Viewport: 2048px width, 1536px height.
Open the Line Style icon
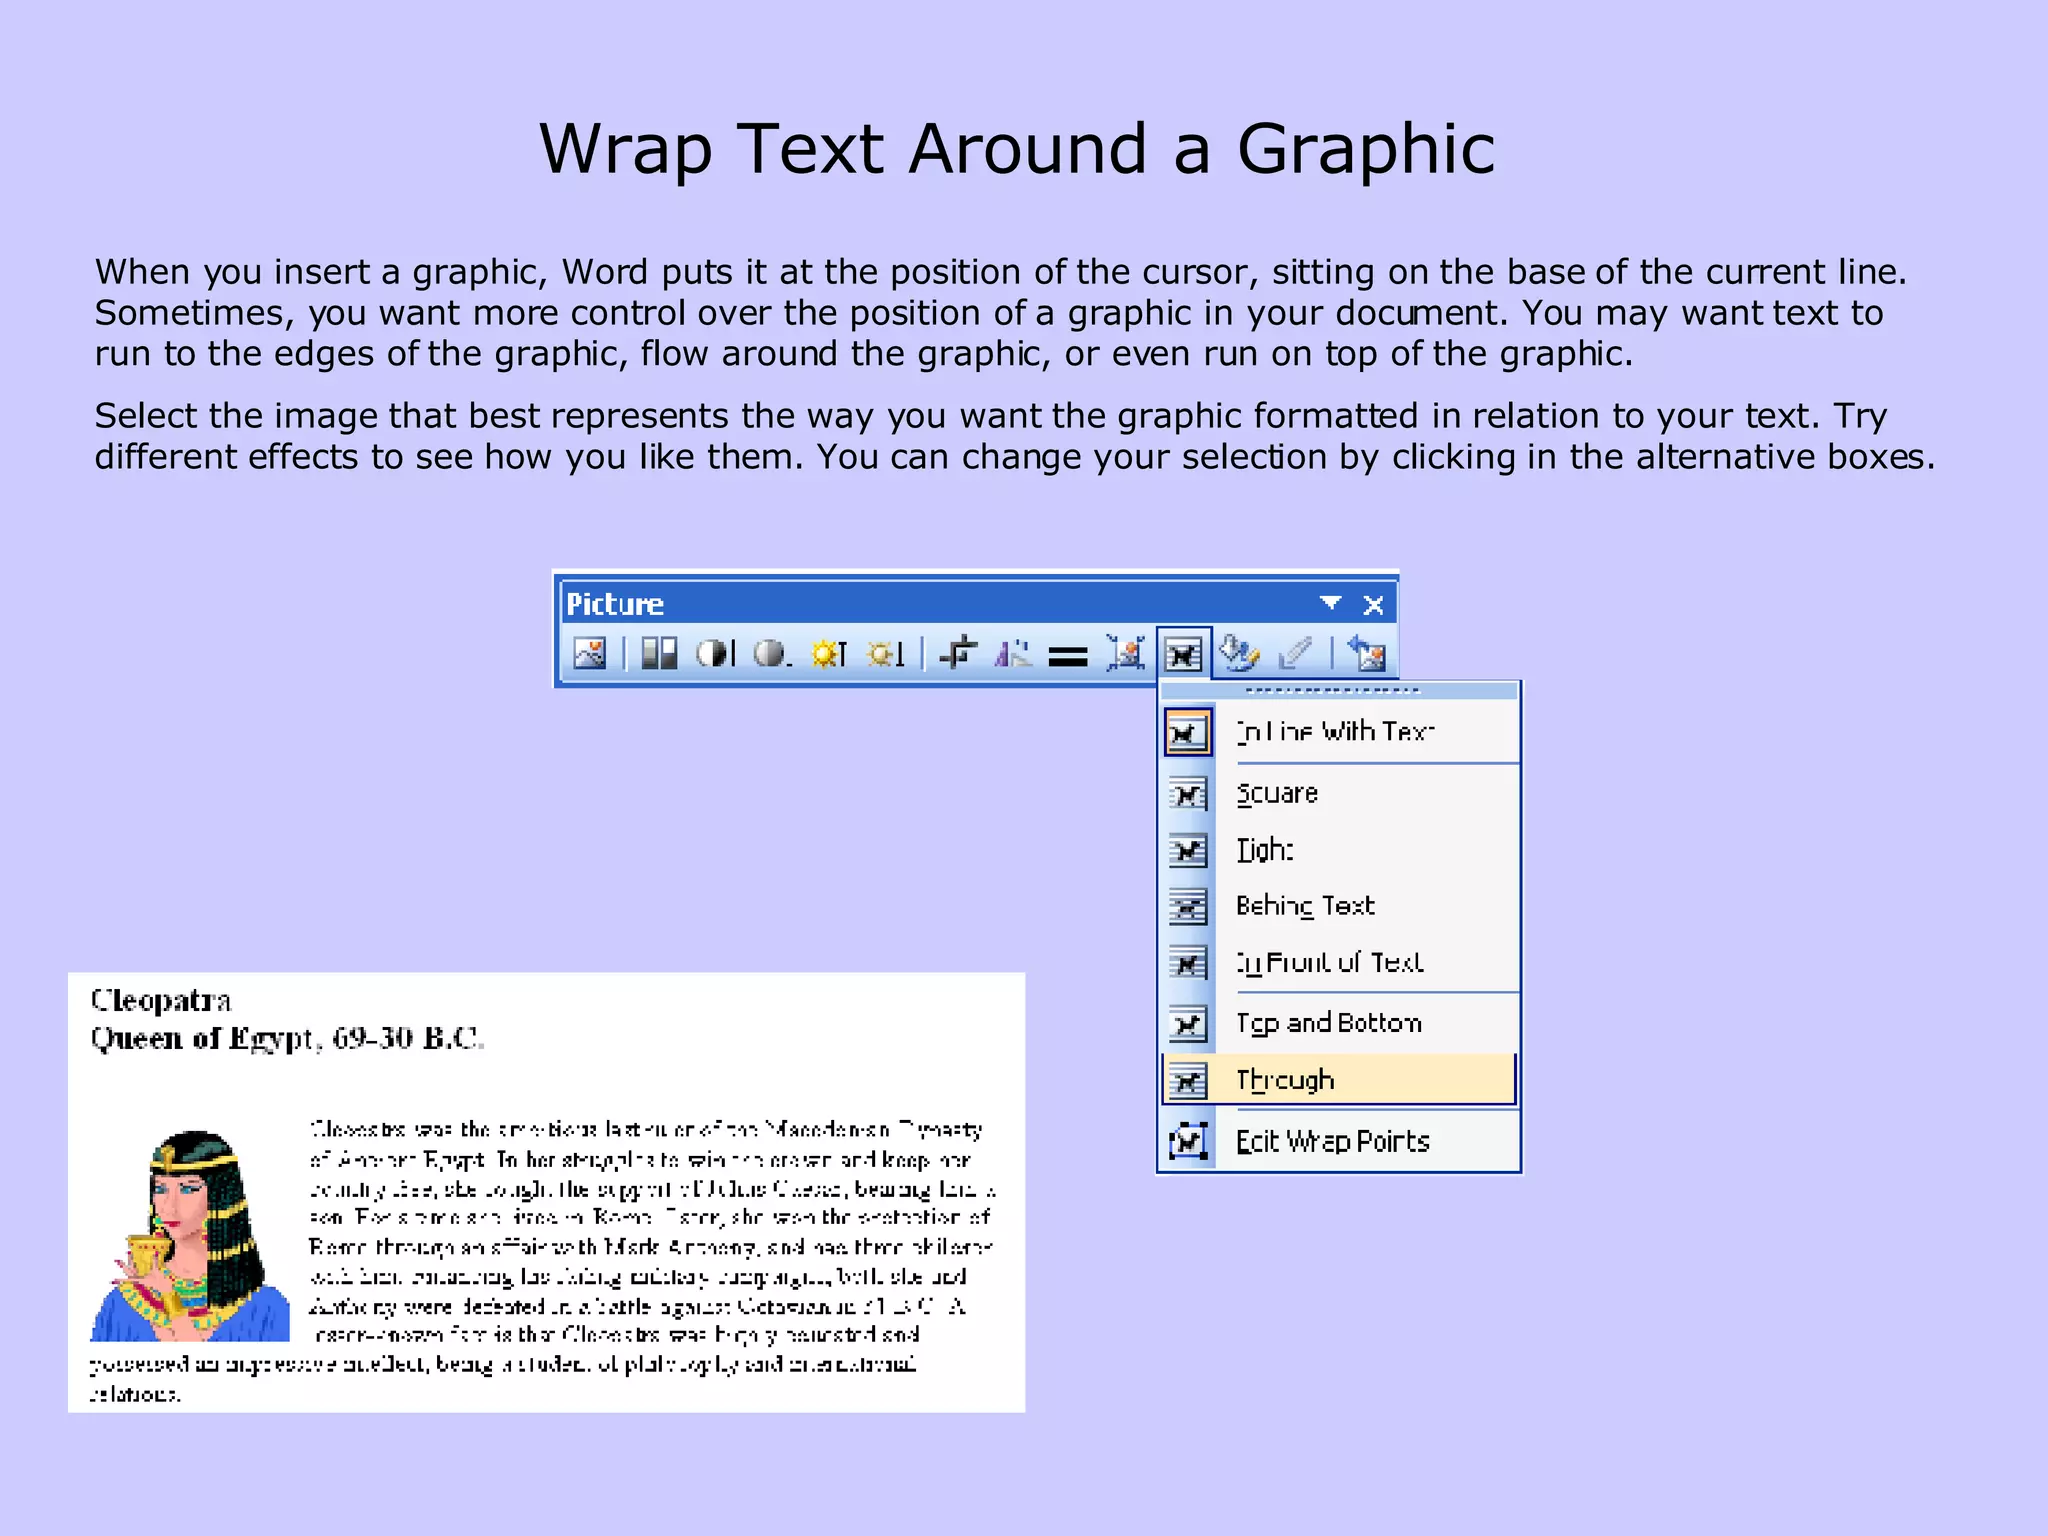[1068, 656]
